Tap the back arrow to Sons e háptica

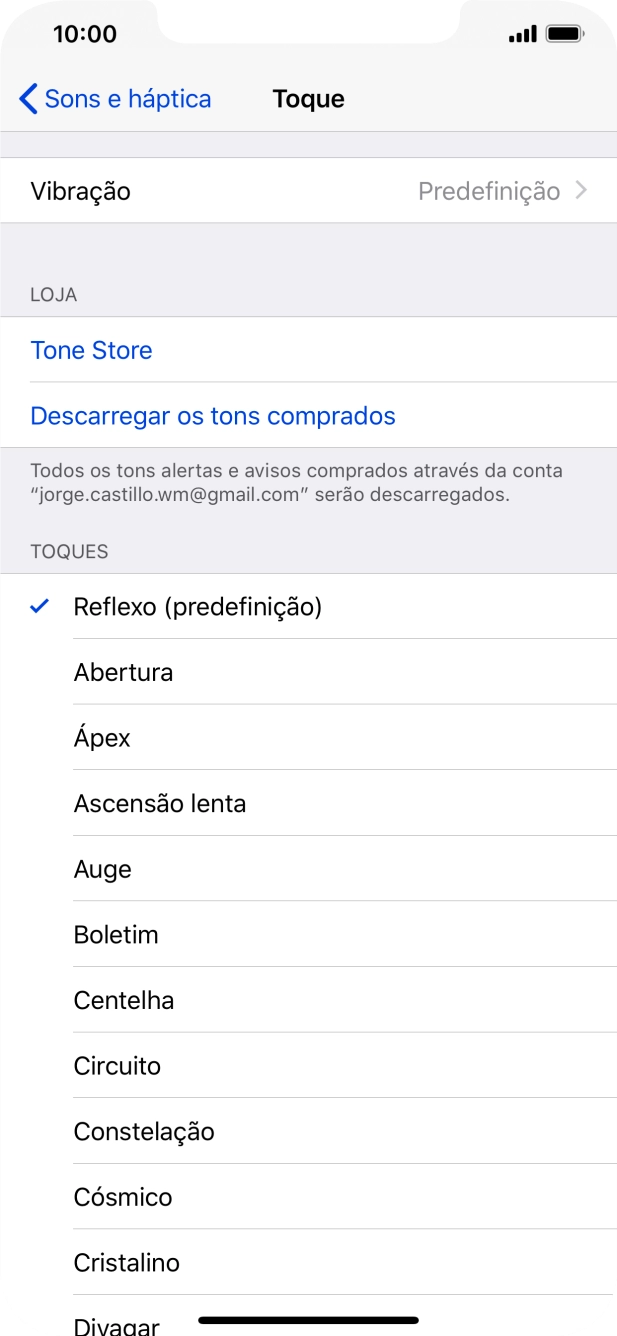tap(25, 98)
